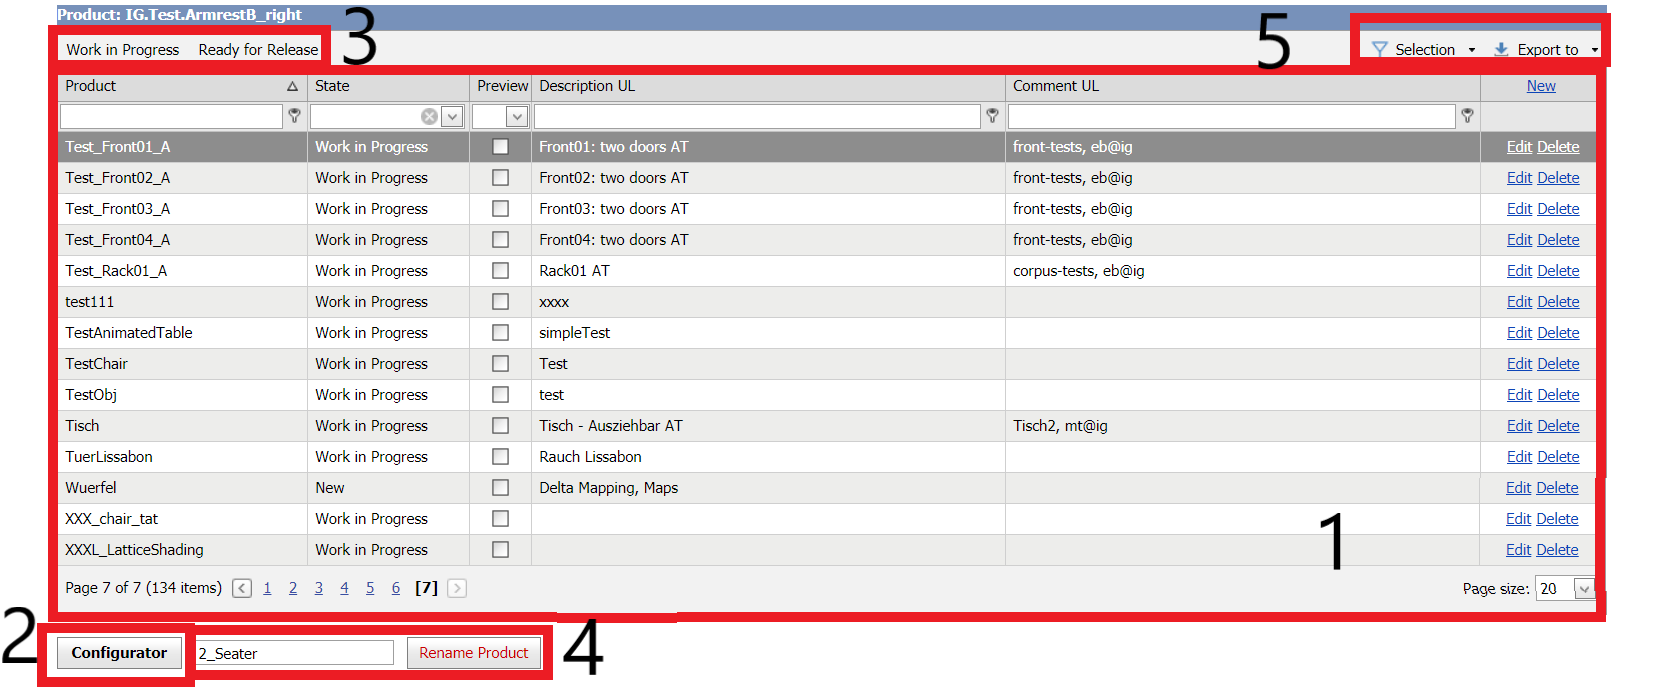Expand the Page size dropdown
This screenshot has width=1653, height=690.
(x=1583, y=589)
